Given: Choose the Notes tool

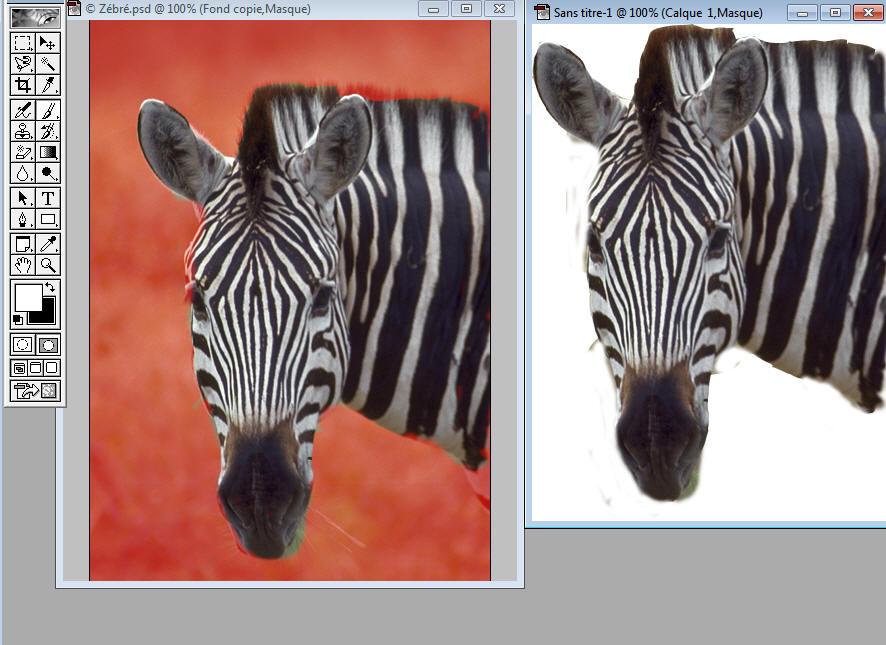Looking at the screenshot, I should pyautogui.click(x=23, y=244).
